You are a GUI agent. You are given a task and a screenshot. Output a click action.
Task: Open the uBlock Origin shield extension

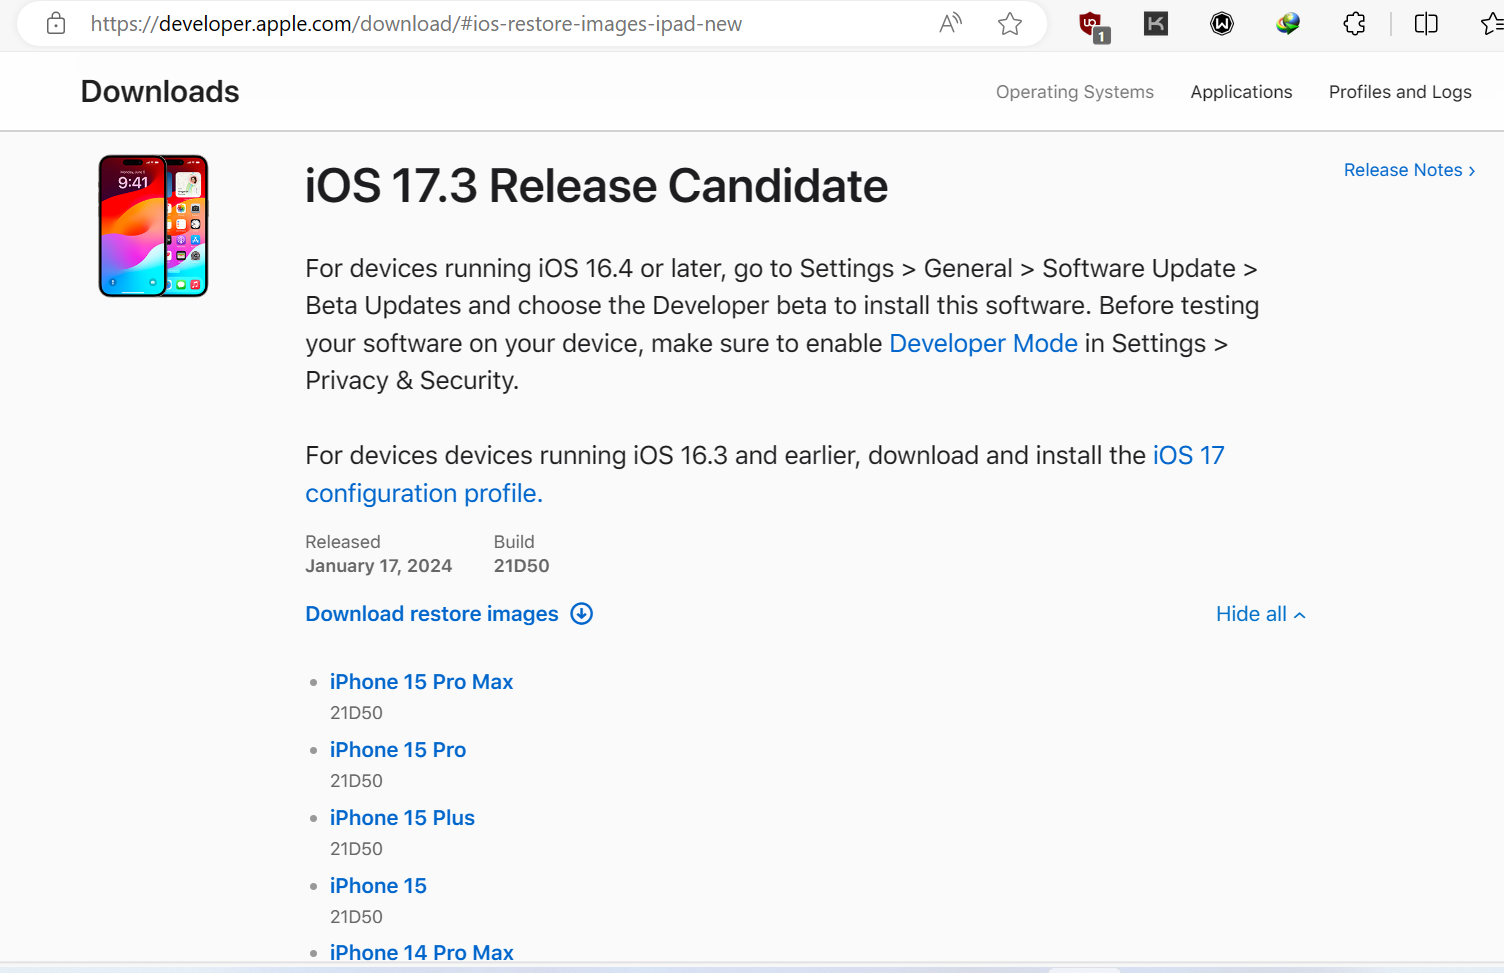[1093, 26]
